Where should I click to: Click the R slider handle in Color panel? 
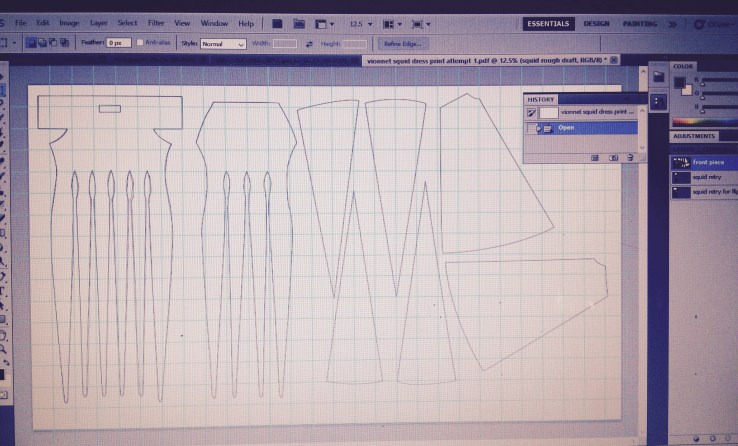703,83
